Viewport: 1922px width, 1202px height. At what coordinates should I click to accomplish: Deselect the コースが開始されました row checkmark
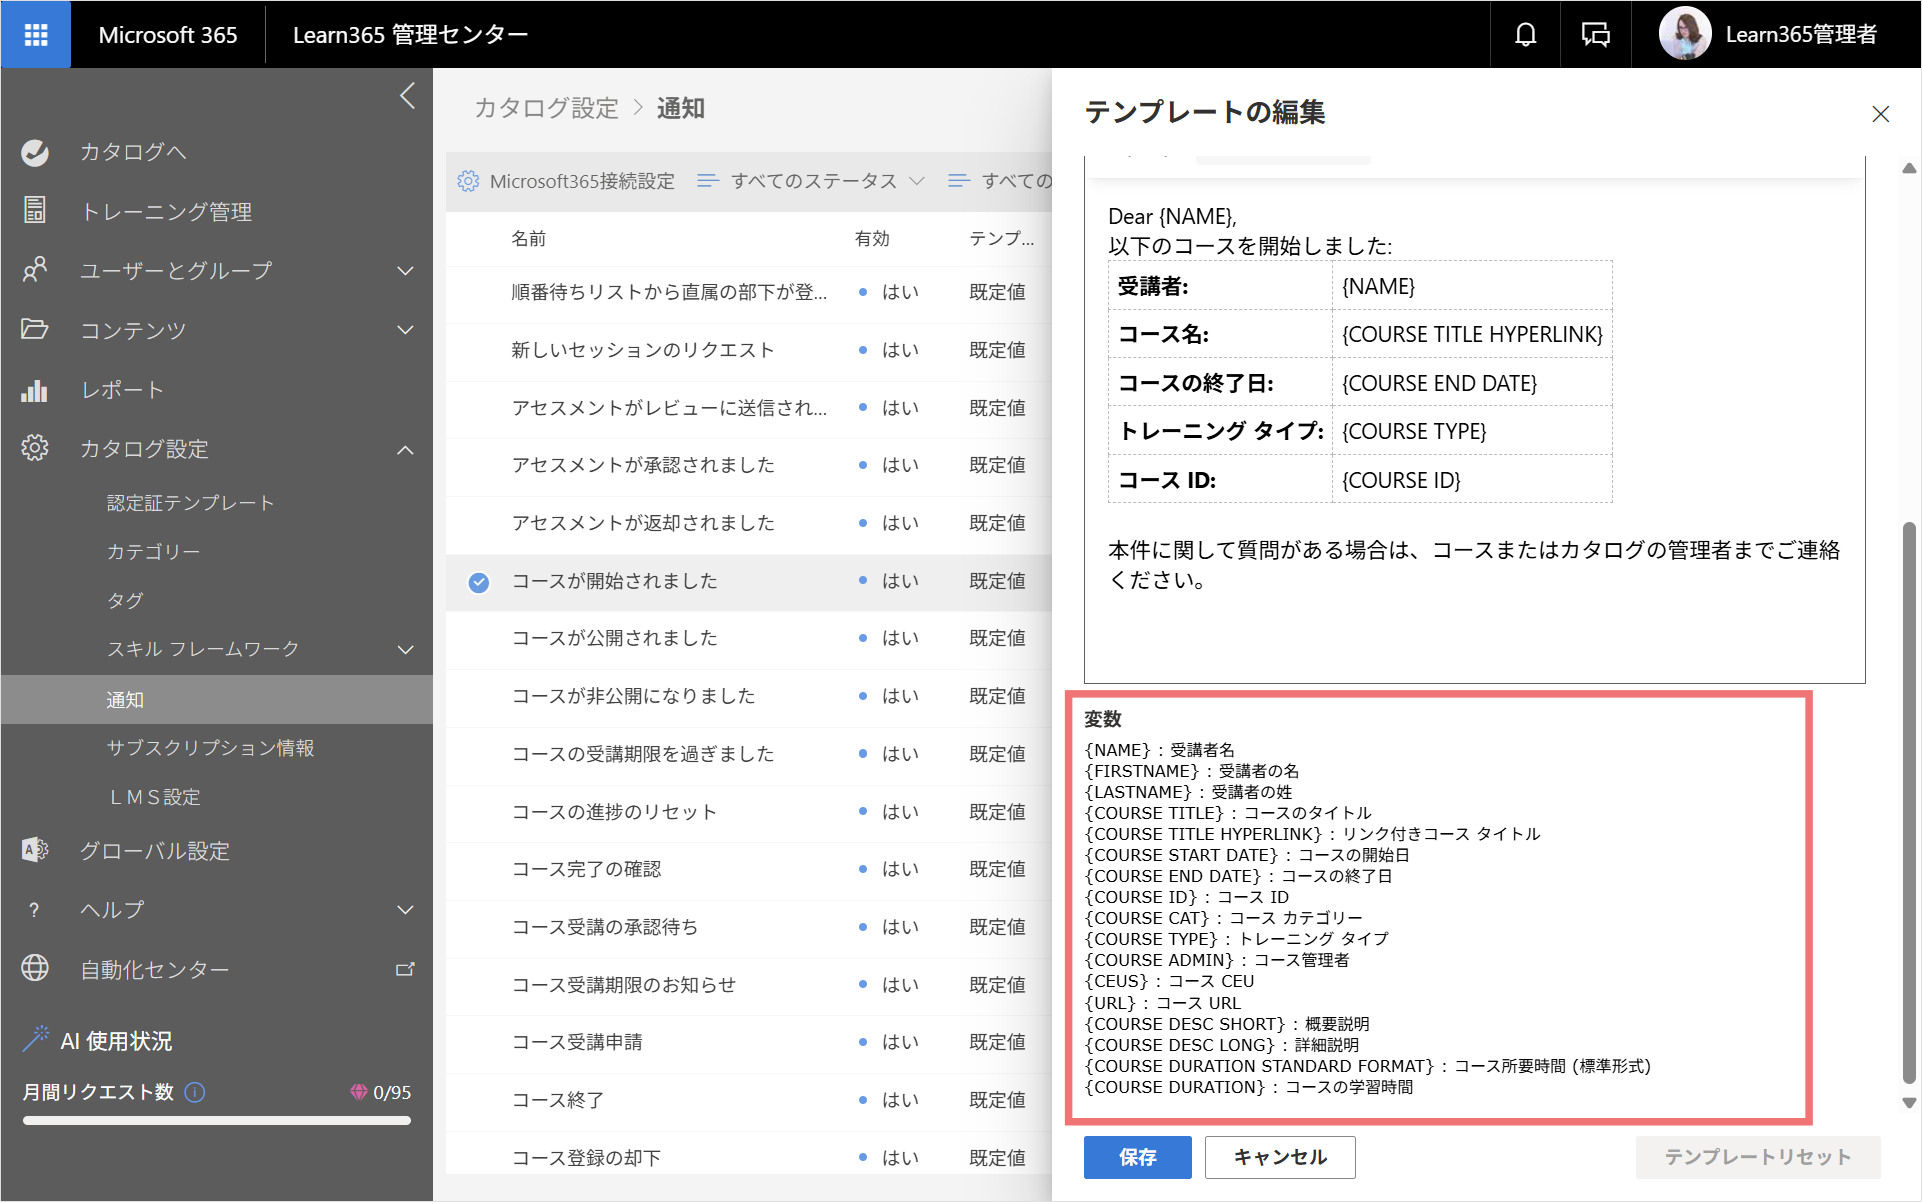coord(479,582)
